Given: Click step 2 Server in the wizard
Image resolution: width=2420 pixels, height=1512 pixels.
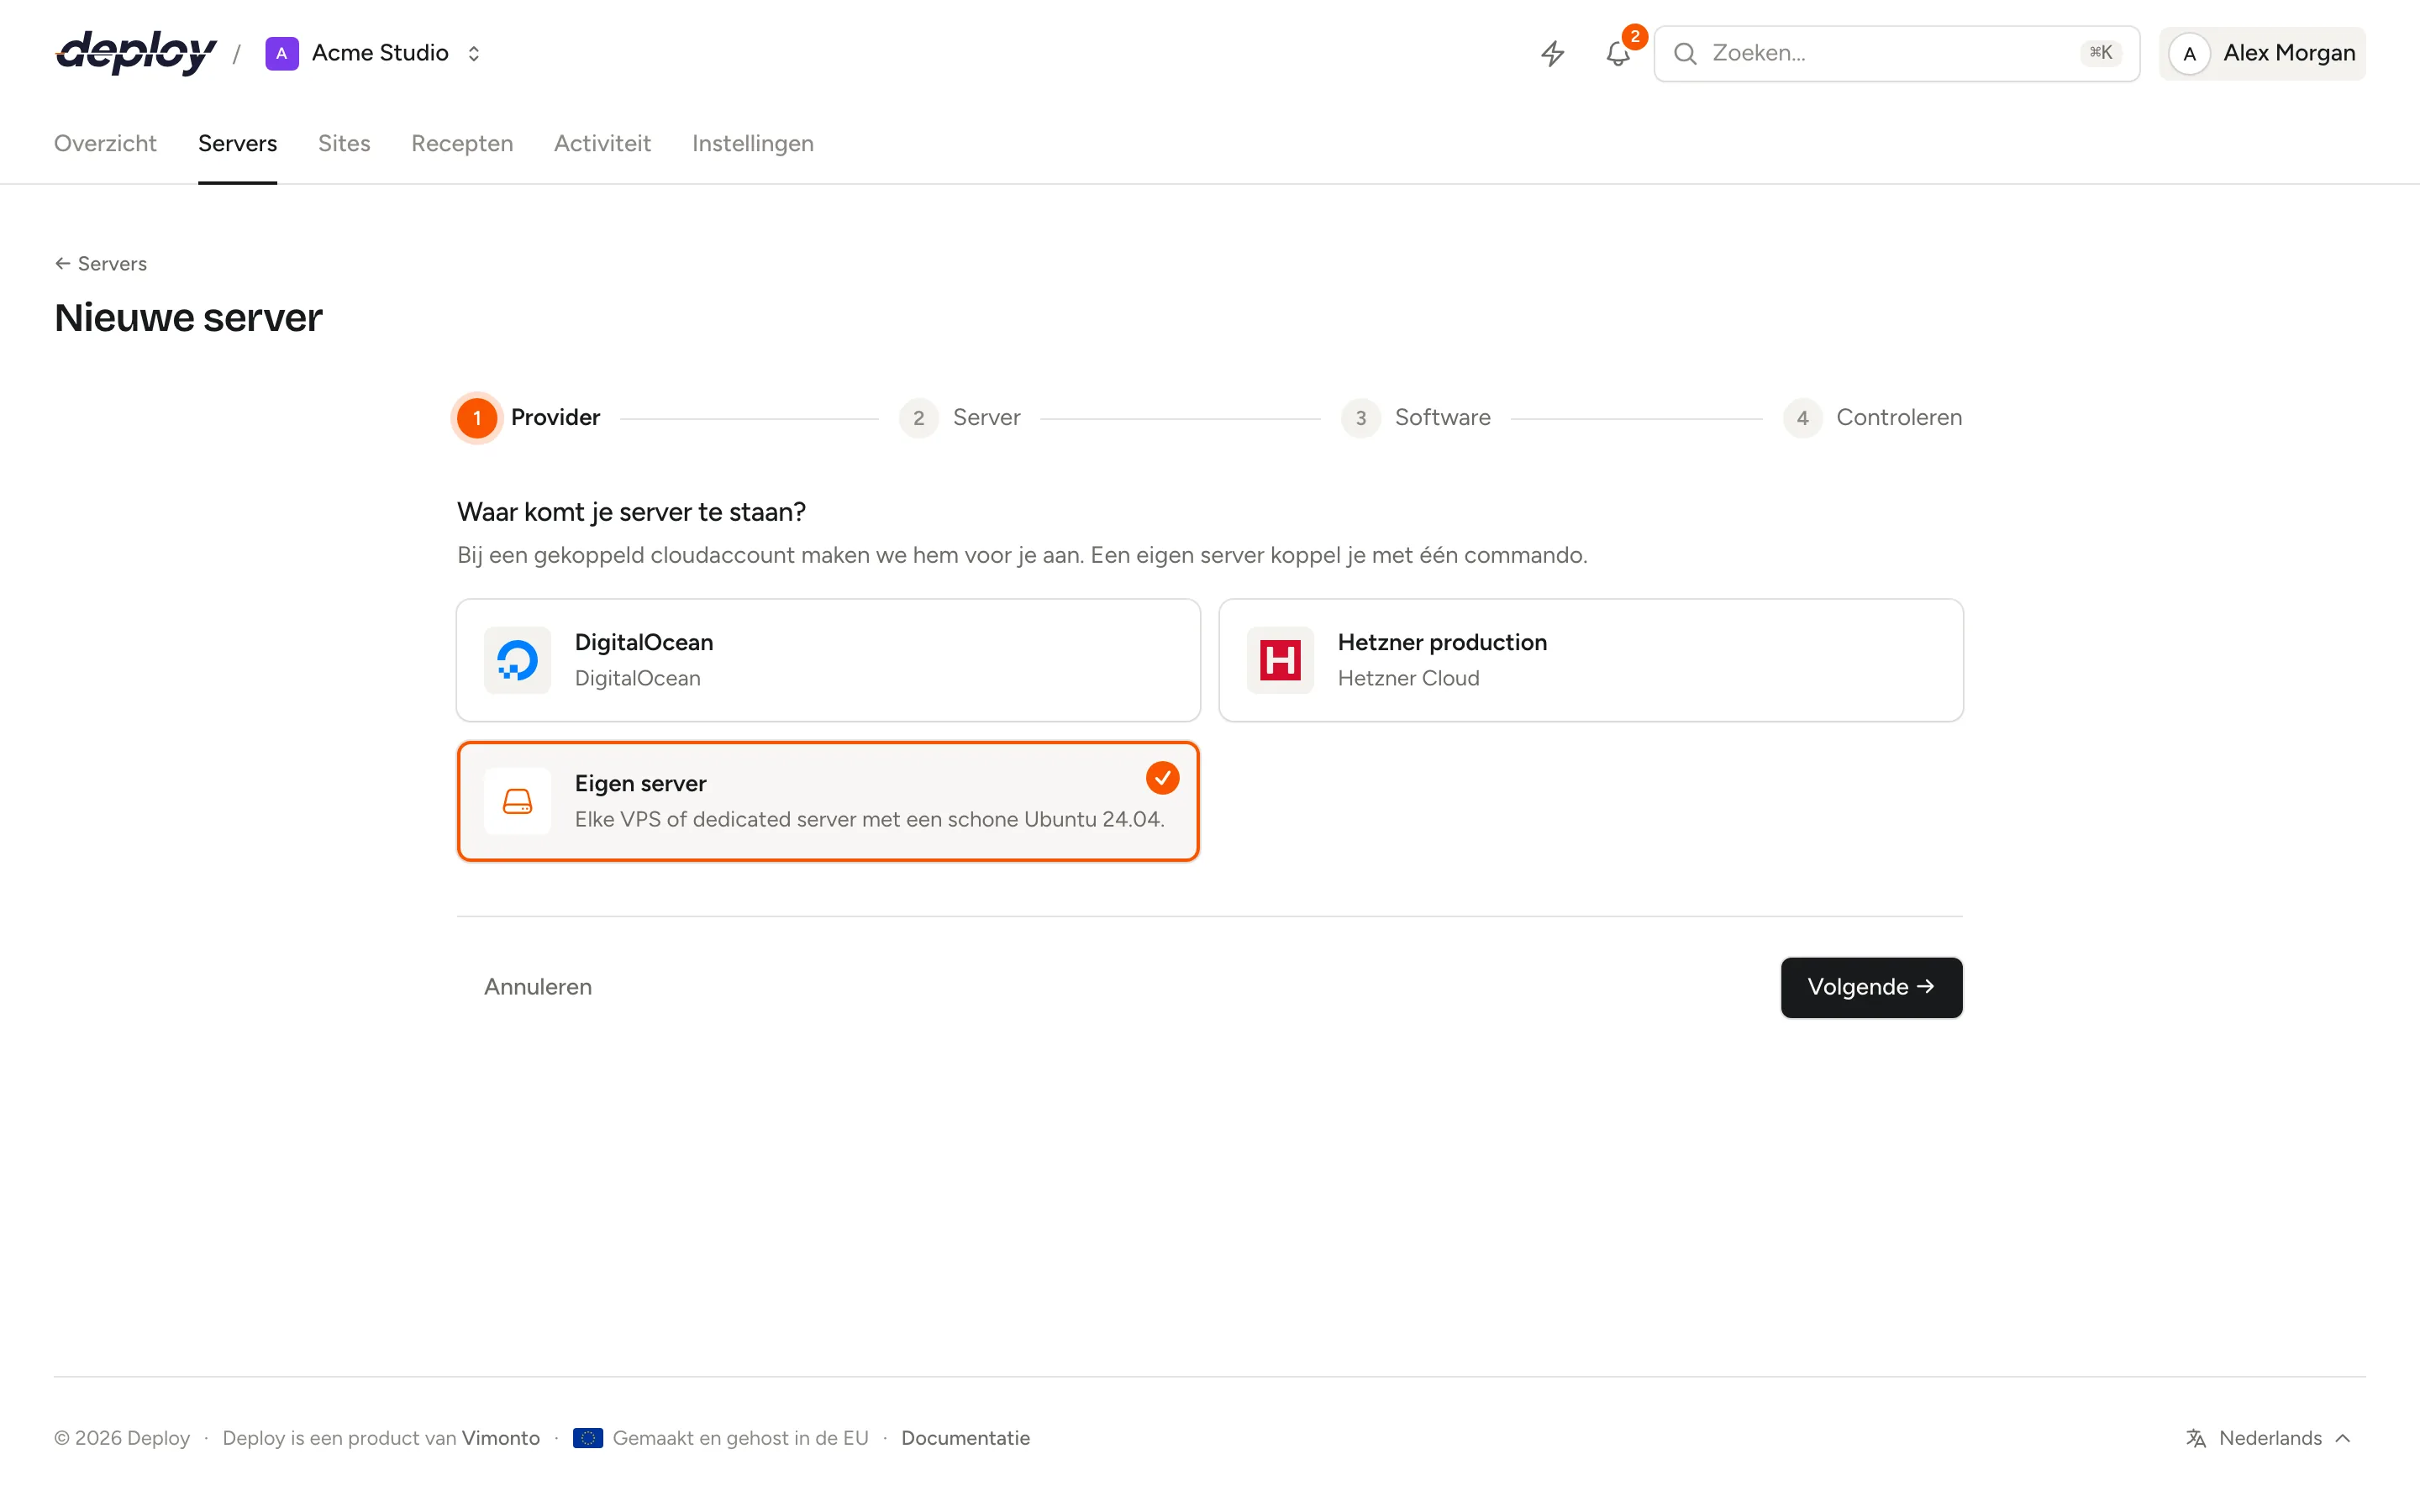Looking at the screenshot, I should pyautogui.click(x=959, y=417).
